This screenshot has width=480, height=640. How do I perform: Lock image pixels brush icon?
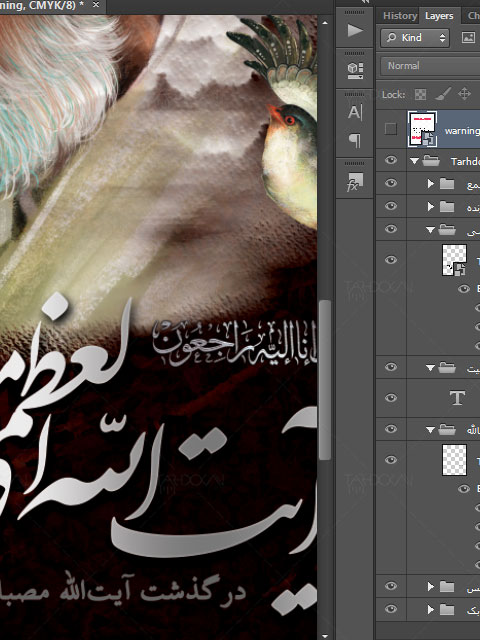tap(442, 95)
